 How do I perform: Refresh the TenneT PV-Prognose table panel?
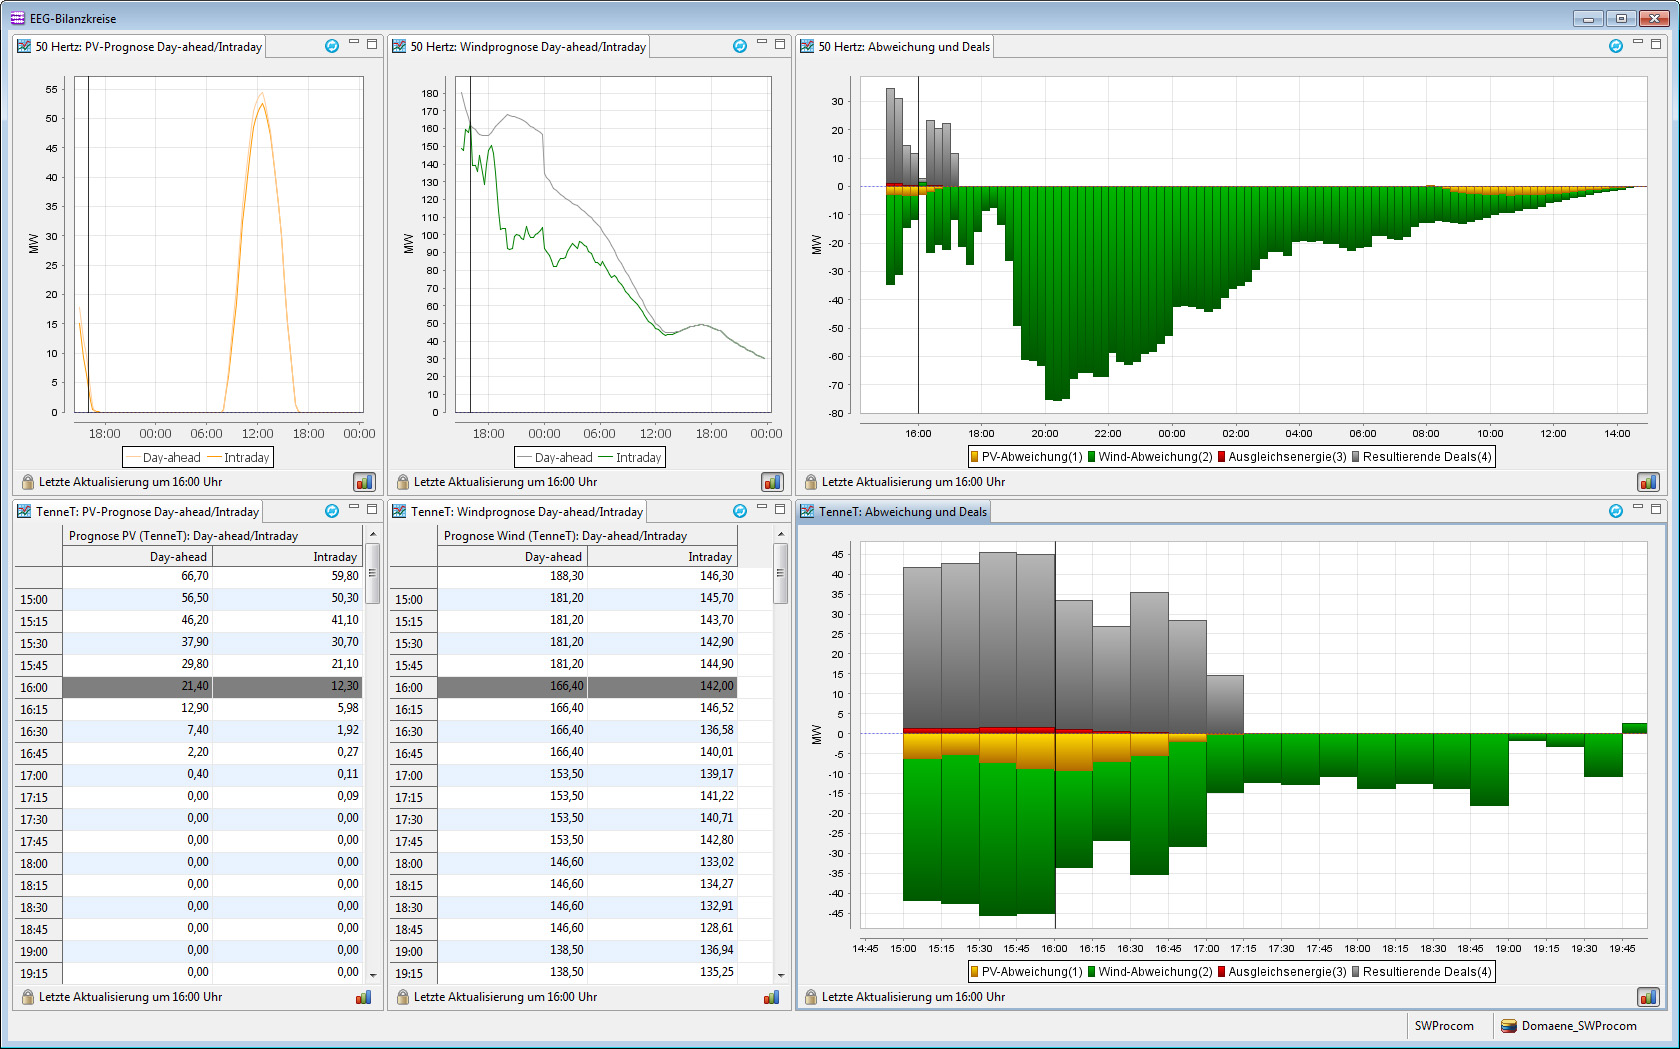(332, 511)
